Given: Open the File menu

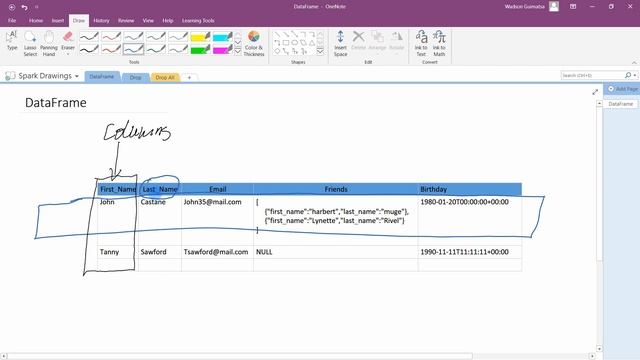Looking at the screenshot, I should (12, 20).
